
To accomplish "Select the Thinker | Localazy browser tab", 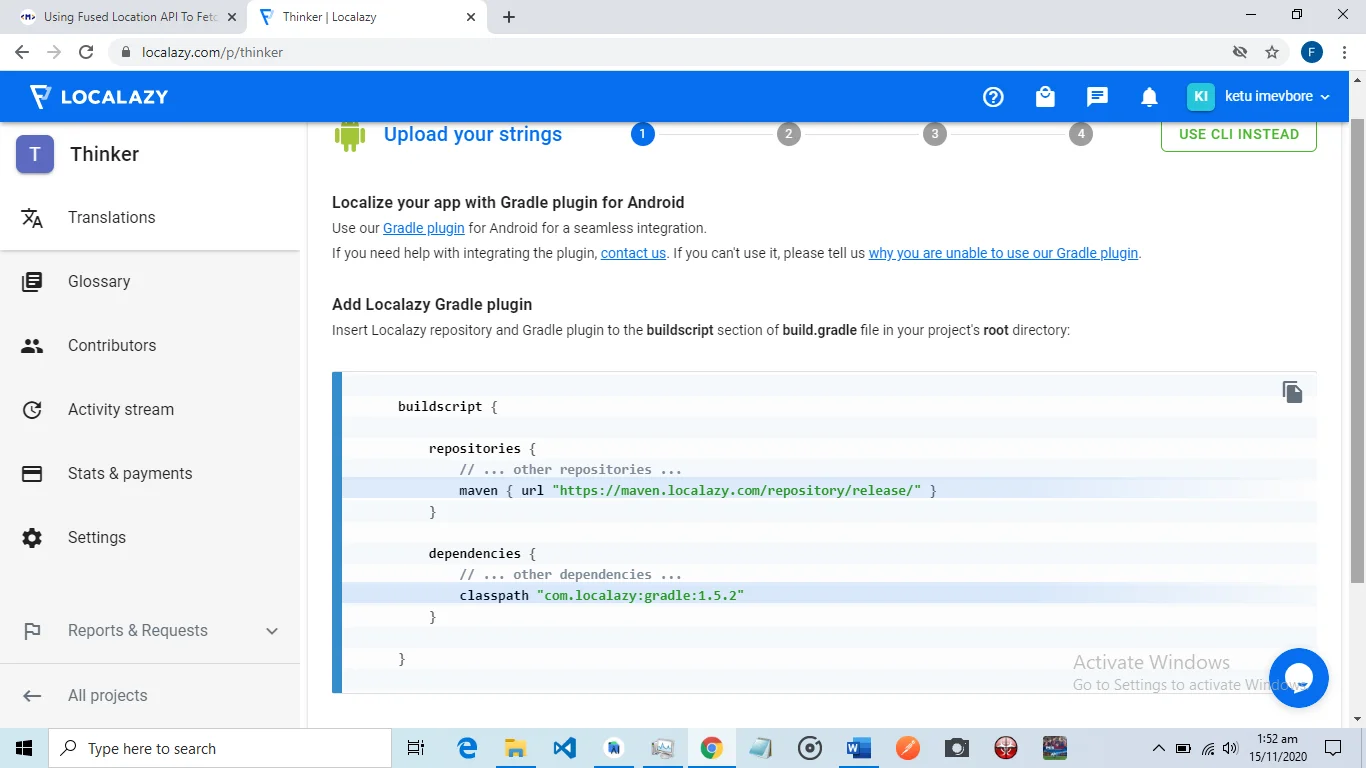I will pos(366,17).
